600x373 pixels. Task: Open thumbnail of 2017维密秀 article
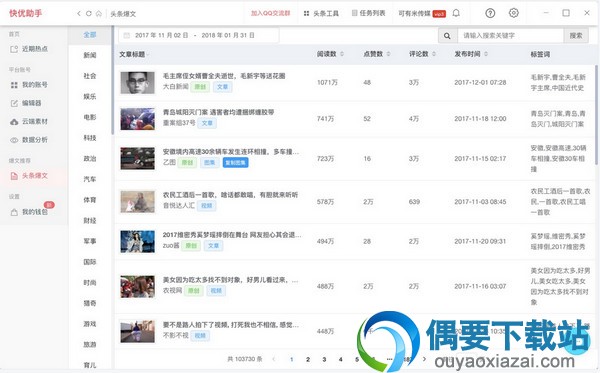[x=138, y=241]
